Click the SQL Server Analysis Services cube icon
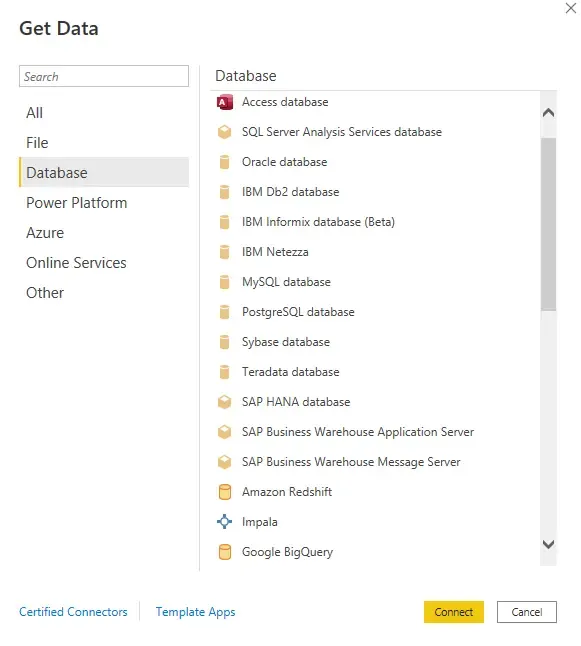The width and height of the screenshot is (581, 646). (x=225, y=132)
